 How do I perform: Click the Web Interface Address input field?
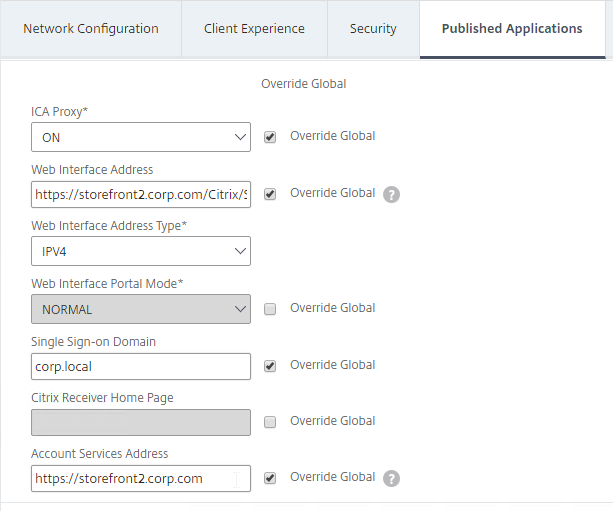(141, 194)
